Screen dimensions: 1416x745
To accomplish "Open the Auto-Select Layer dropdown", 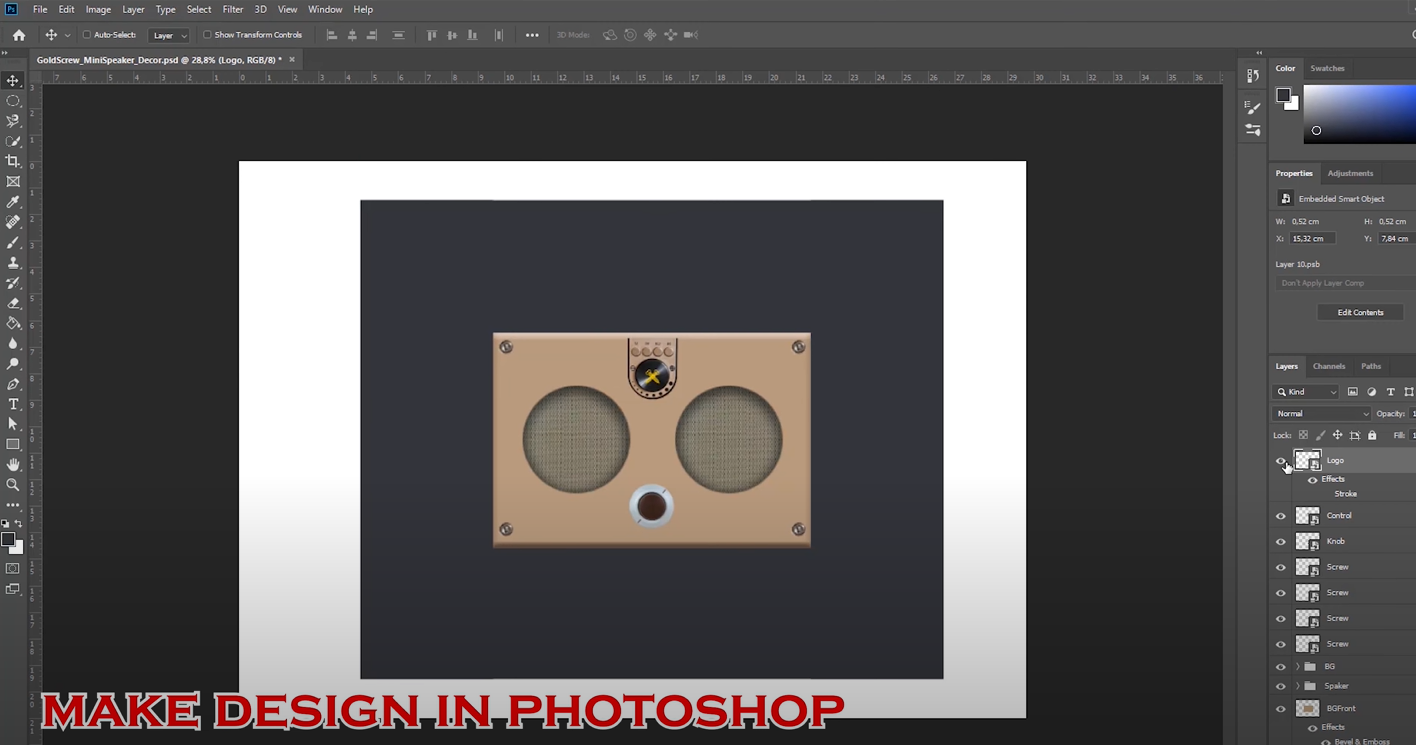I will pyautogui.click(x=169, y=35).
